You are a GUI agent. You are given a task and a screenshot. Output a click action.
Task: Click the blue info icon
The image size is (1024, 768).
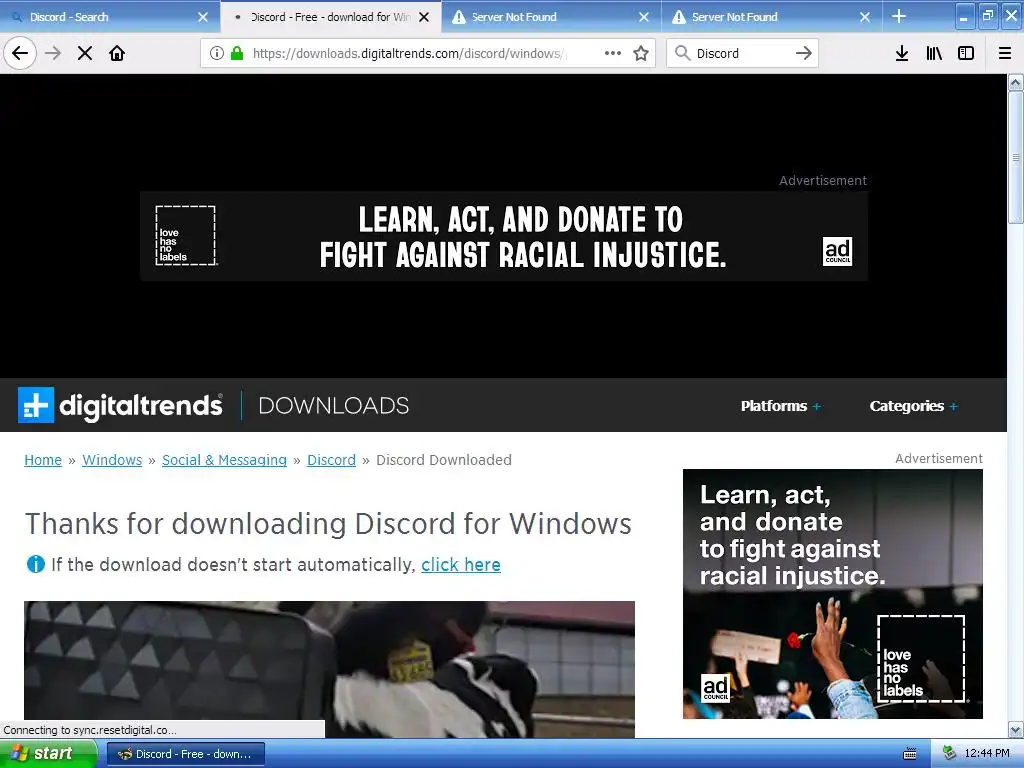[x=35, y=564]
